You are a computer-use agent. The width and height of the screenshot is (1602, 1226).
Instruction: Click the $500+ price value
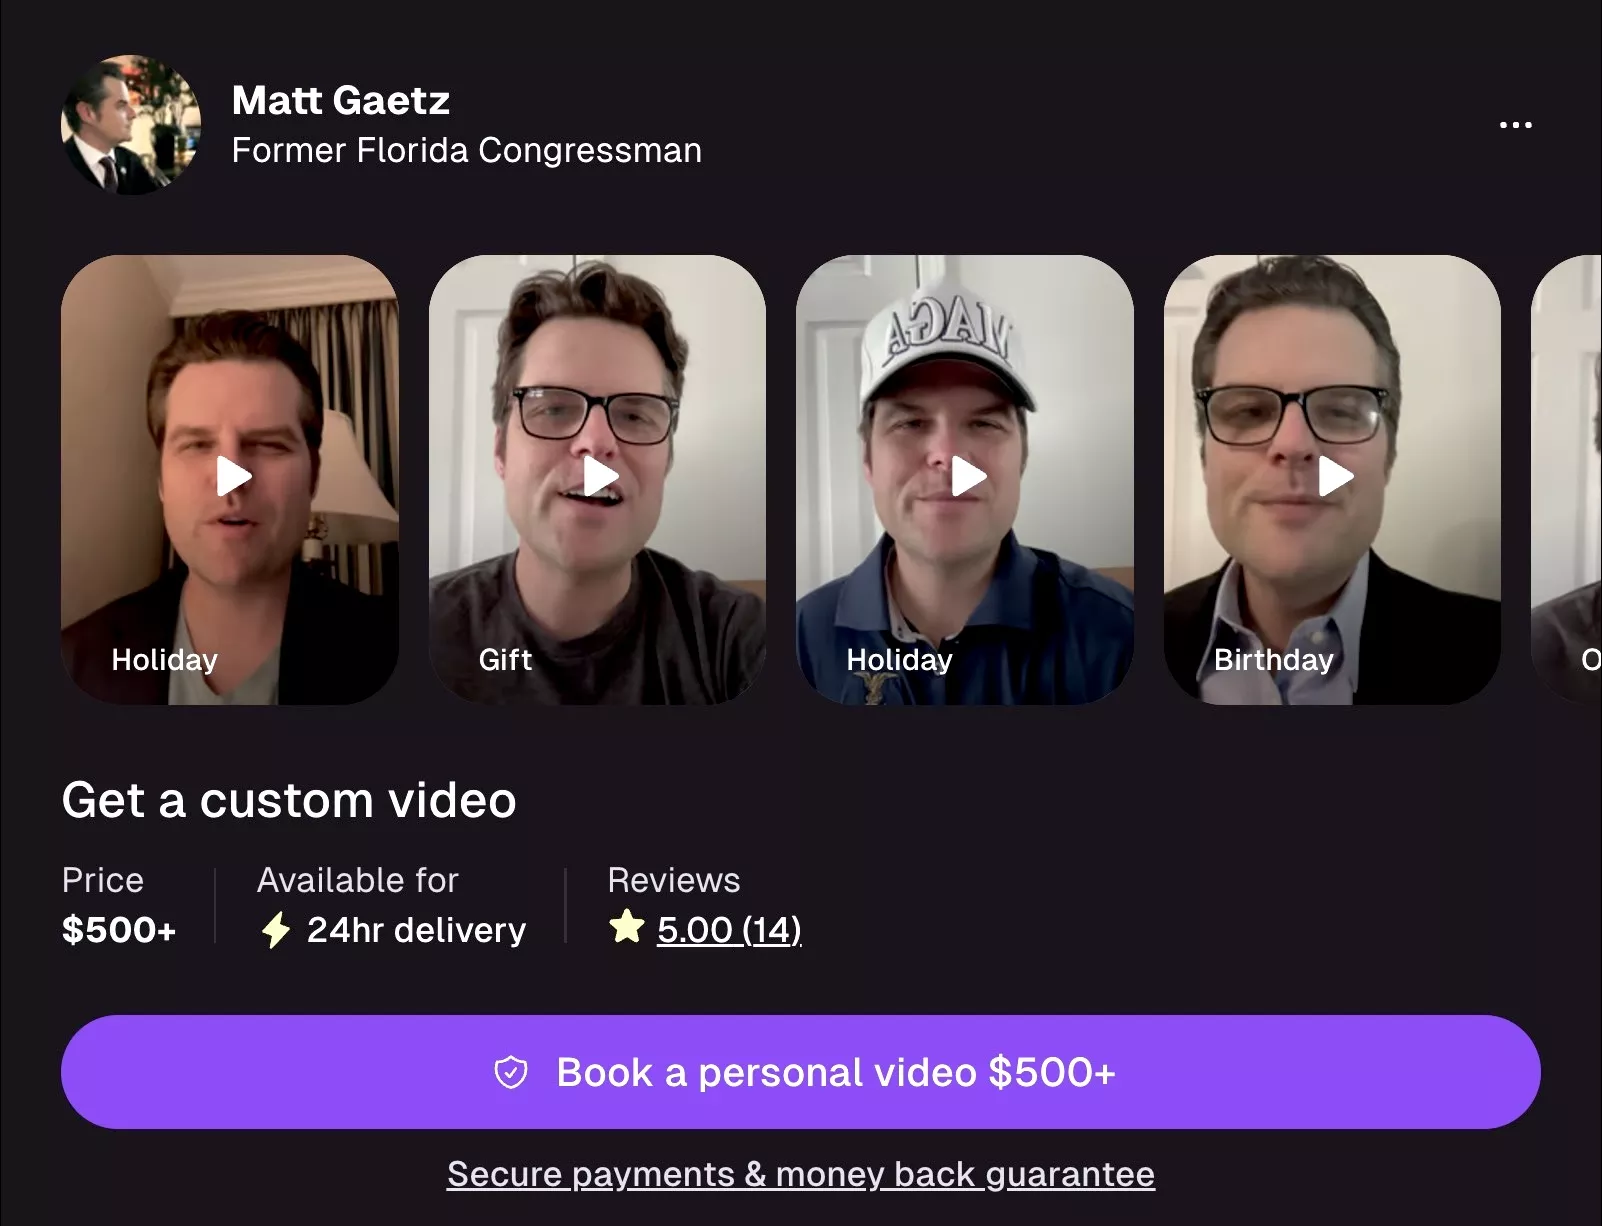pos(119,930)
